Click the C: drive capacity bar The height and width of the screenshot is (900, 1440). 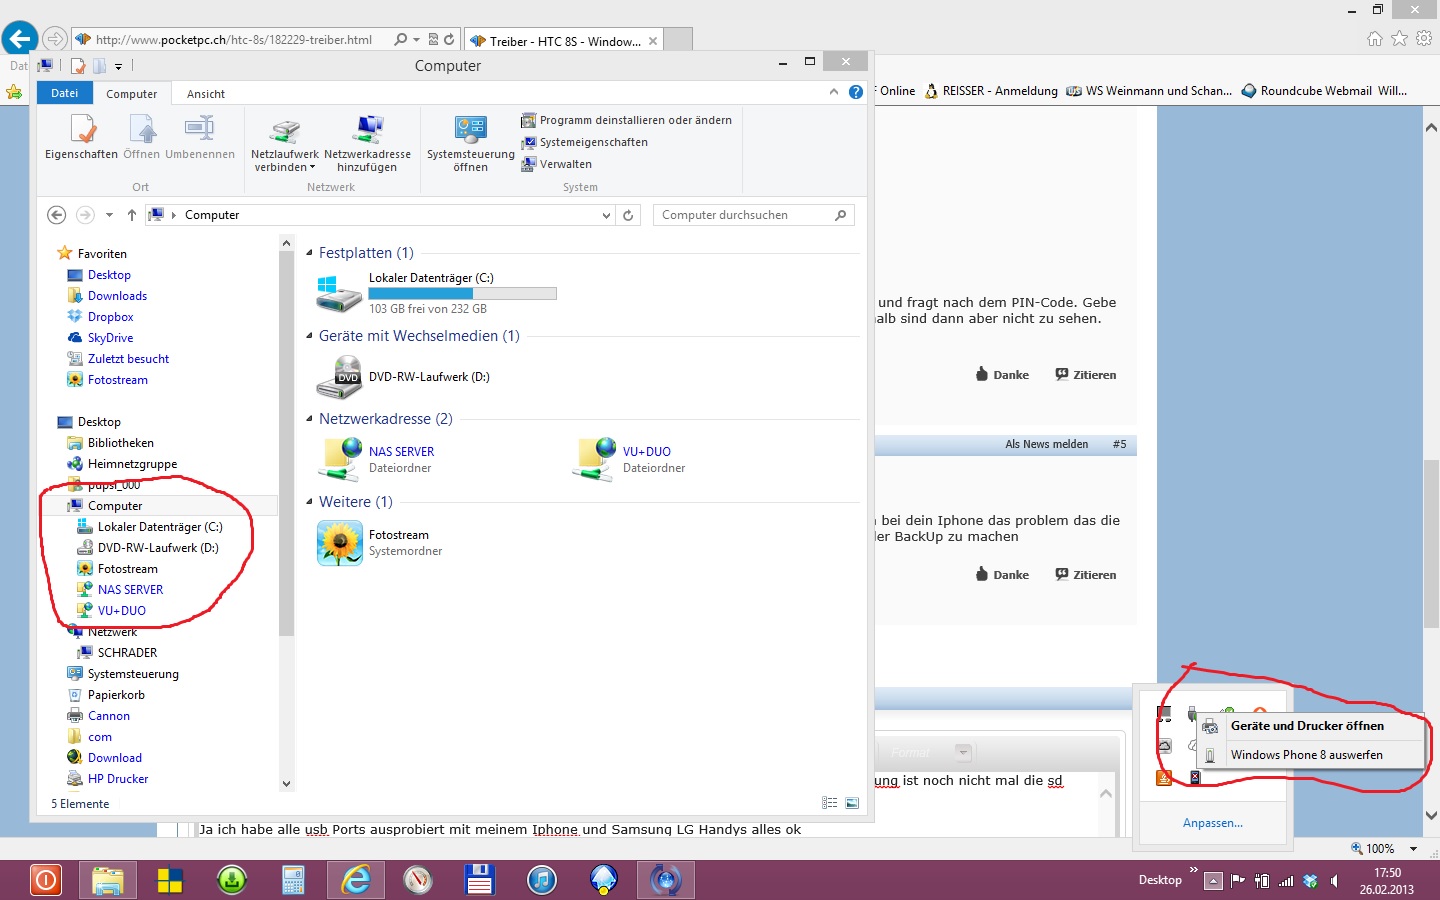(462, 294)
